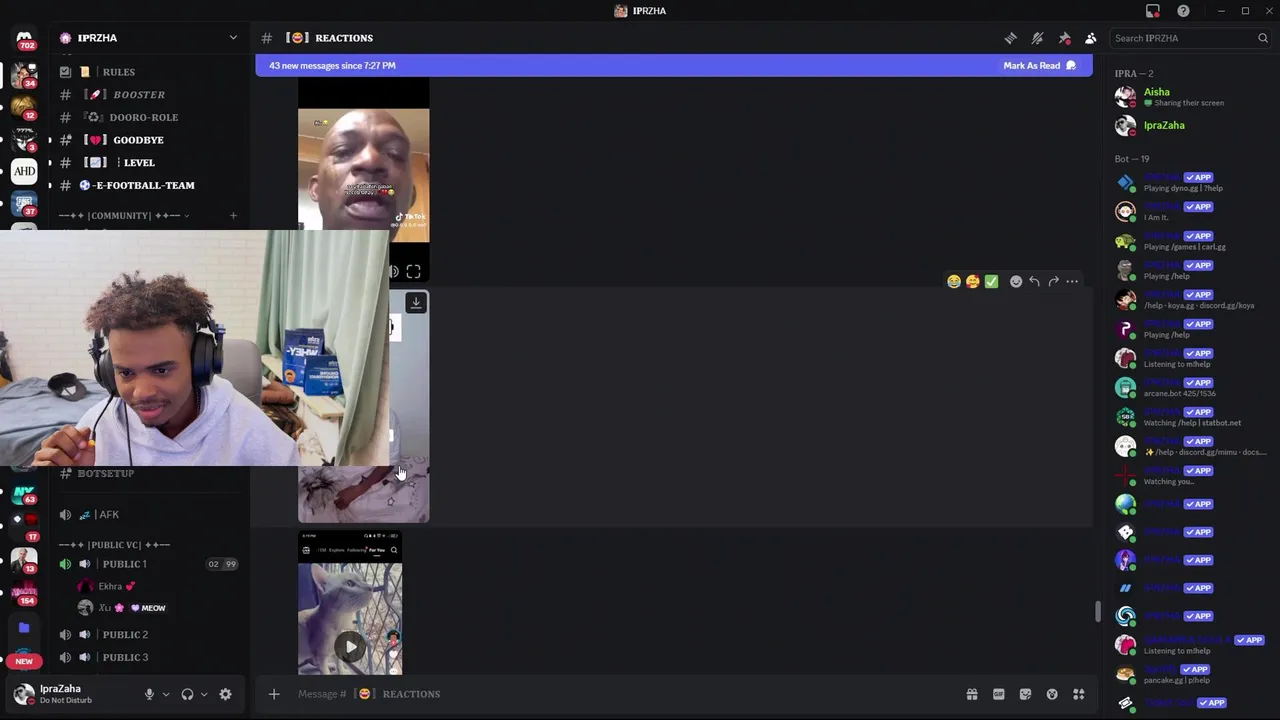Click the chat scrollbar thumb
The width and height of the screenshot is (1280, 720).
click(1097, 611)
